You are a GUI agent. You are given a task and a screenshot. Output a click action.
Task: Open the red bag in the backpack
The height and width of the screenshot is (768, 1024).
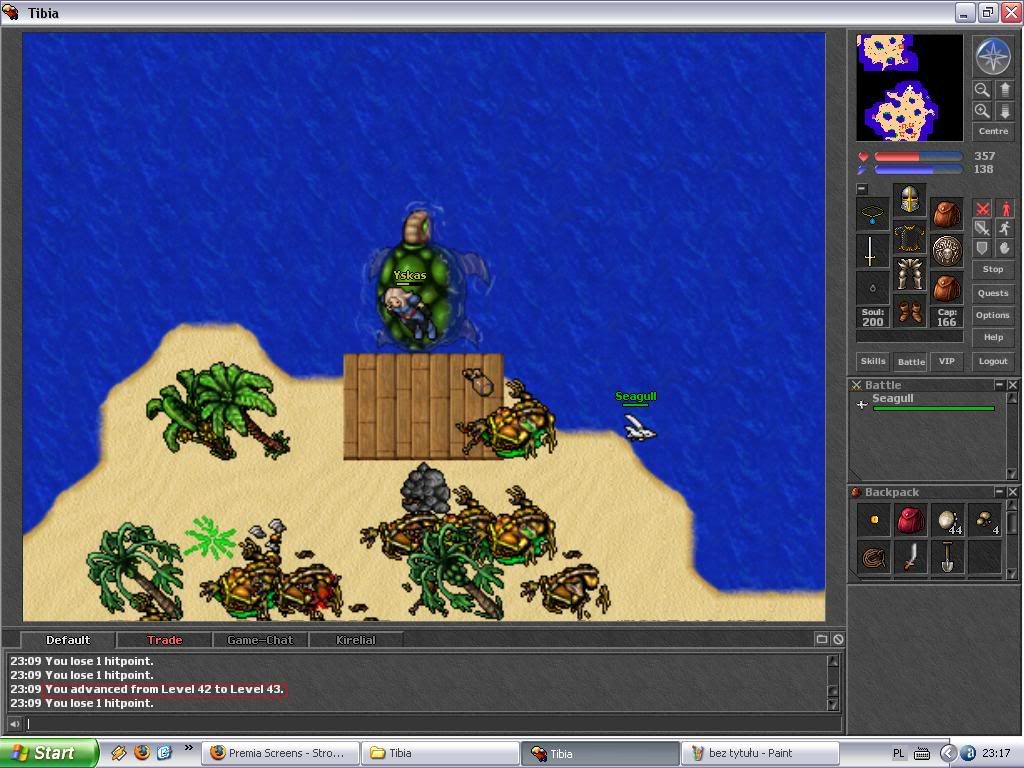click(x=910, y=520)
